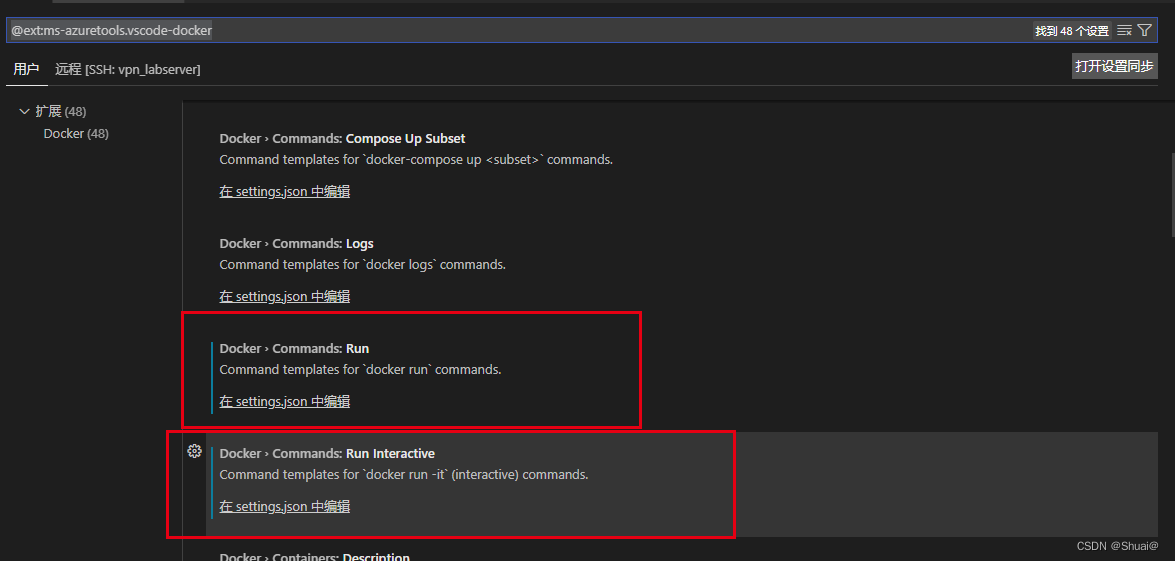Select Docker (48) in settings tree
This screenshot has width=1175, height=561.
coord(76,134)
